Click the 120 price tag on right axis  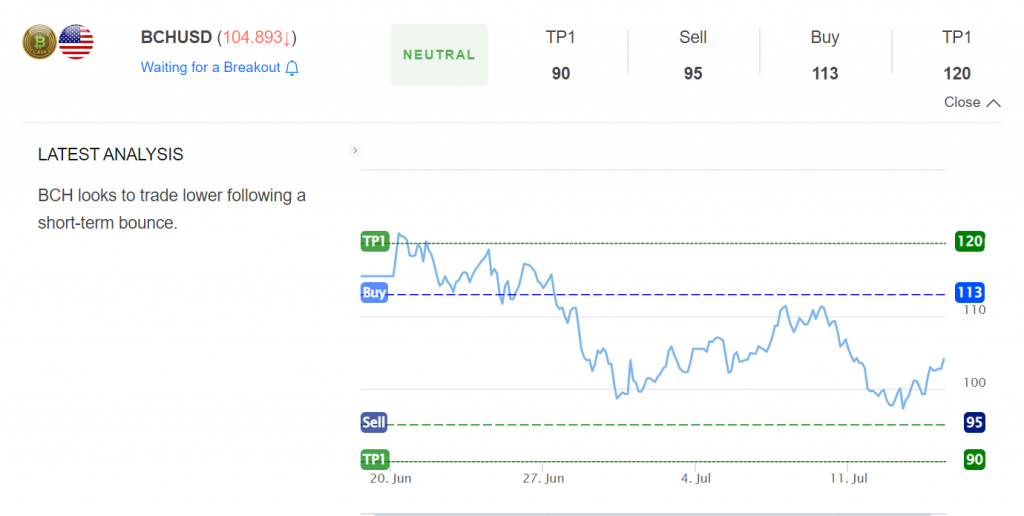point(969,242)
